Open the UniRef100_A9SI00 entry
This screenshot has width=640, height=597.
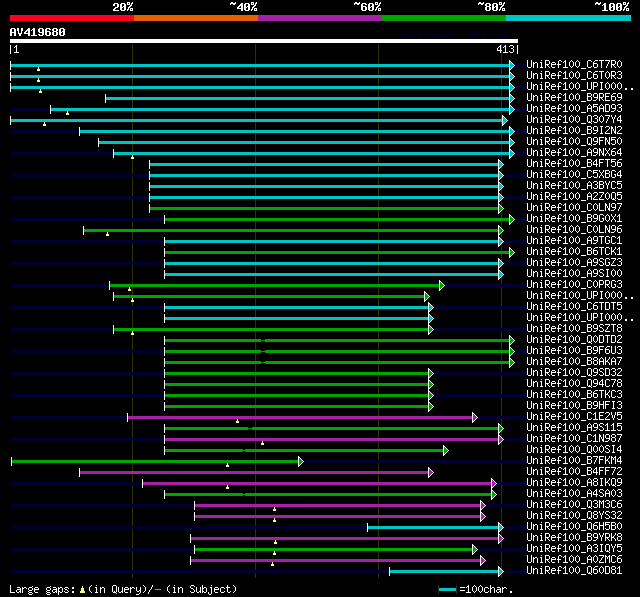click(x=574, y=274)
